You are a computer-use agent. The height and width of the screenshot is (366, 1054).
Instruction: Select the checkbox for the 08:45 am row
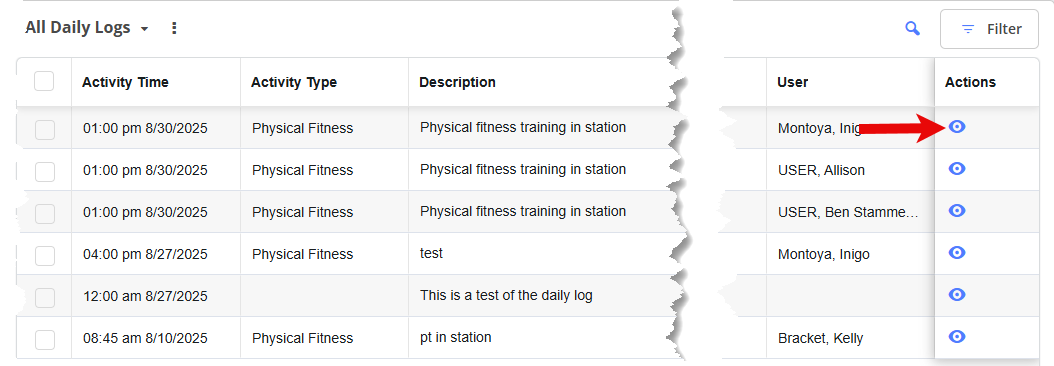[45, 340]
